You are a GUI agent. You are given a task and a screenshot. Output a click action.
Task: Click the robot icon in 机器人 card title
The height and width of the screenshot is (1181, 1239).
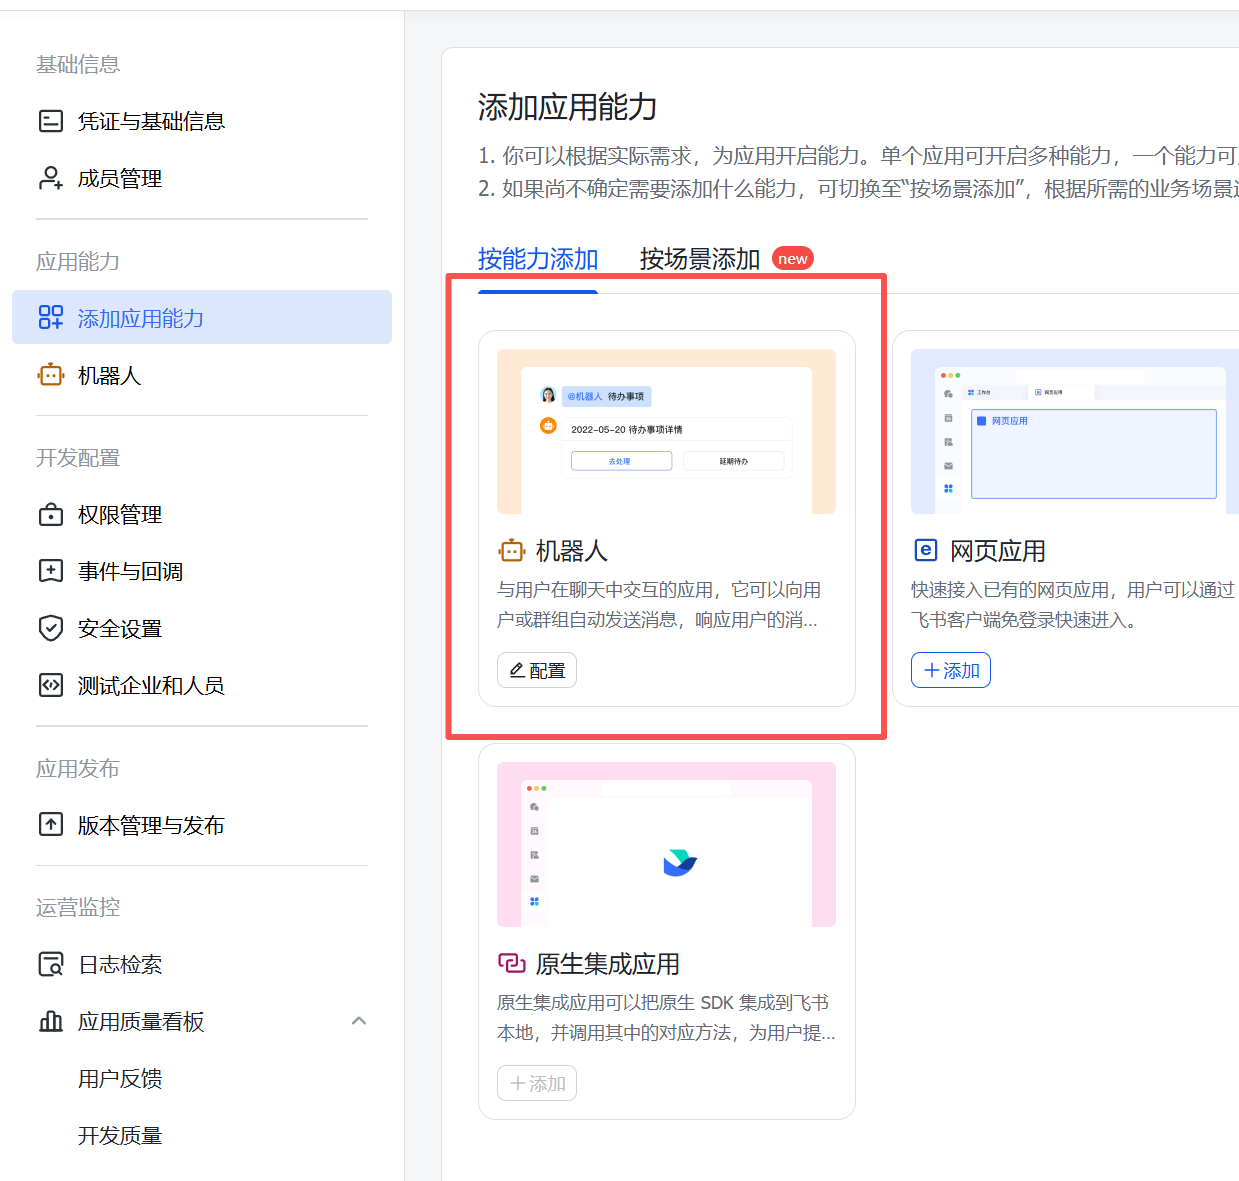point(511,551)
